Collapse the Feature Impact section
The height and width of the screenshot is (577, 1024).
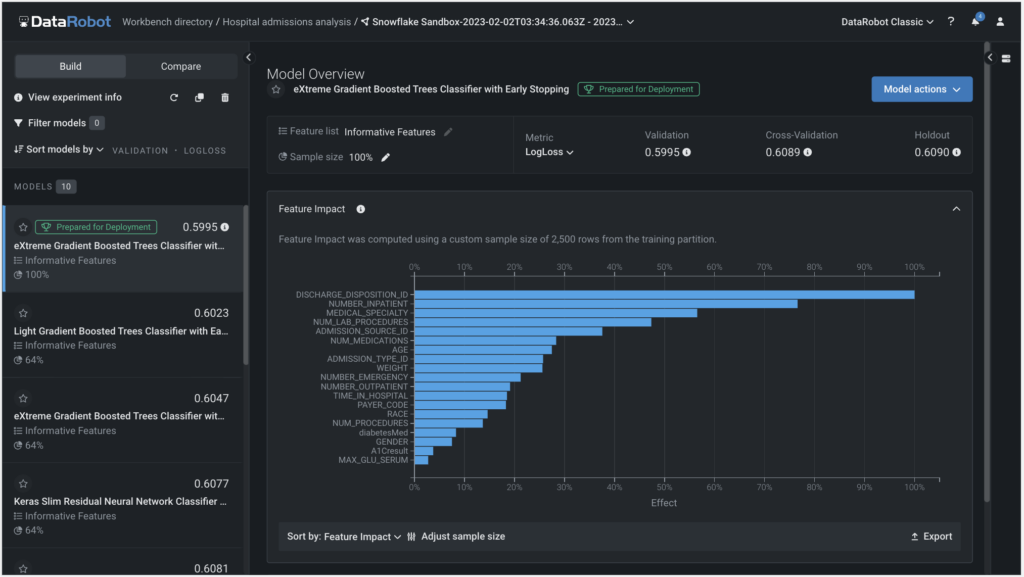coord(956,209)
